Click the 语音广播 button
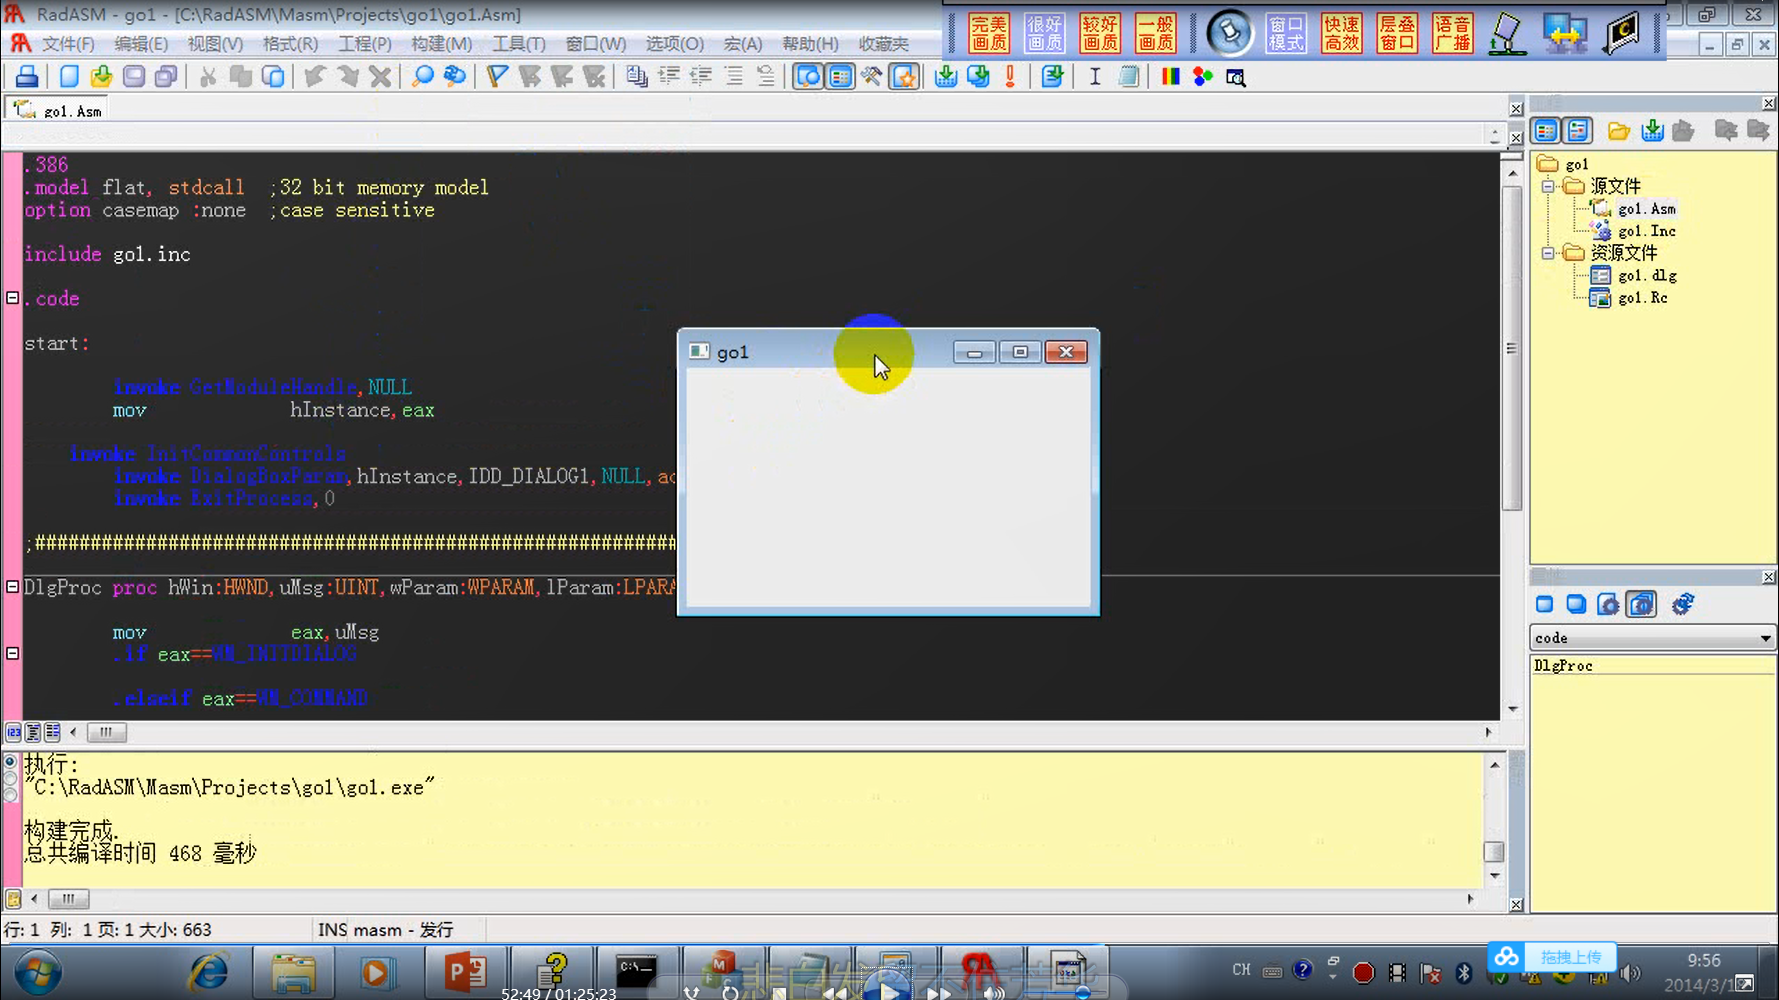 (x=1452, y=33)
